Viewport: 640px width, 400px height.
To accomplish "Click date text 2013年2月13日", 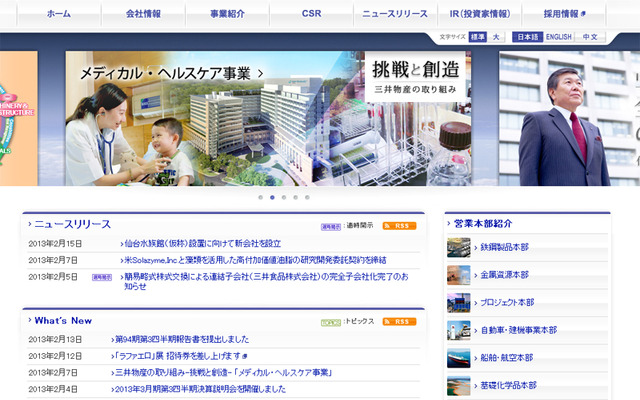I will [x=55, y=339].
